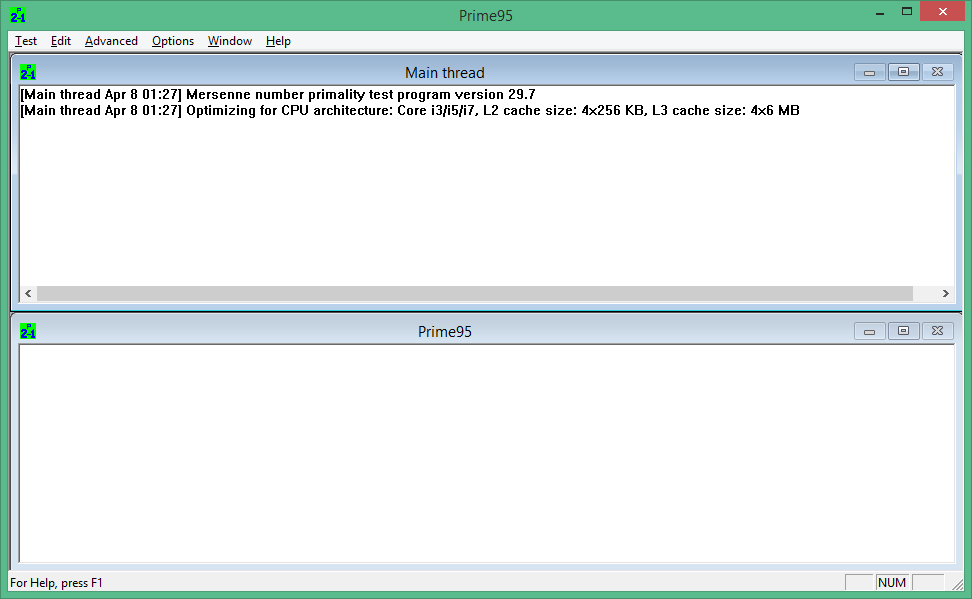Open the Edit menu
972x599 pixels.
(61, 41)
